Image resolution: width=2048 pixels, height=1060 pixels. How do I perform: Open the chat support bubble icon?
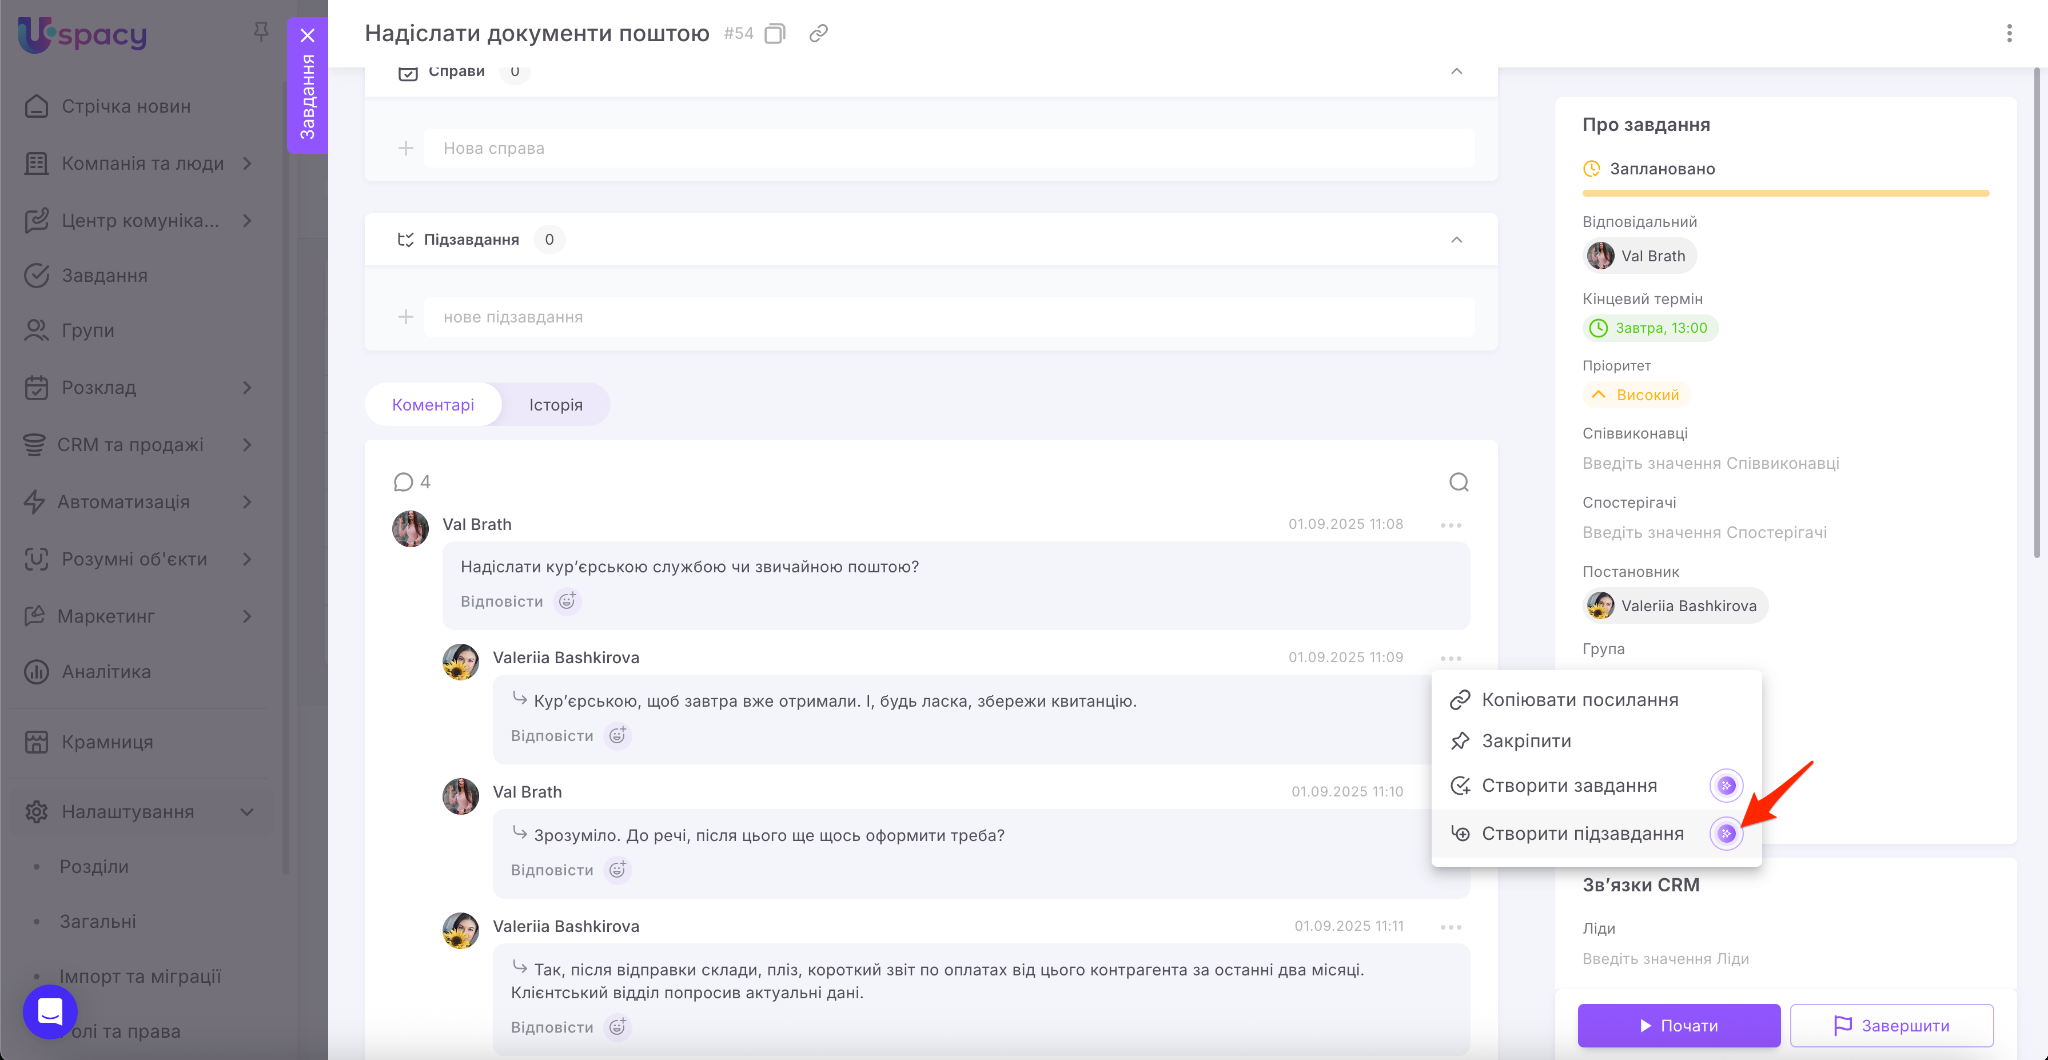pyautogui.click(x=50, y=1011)
